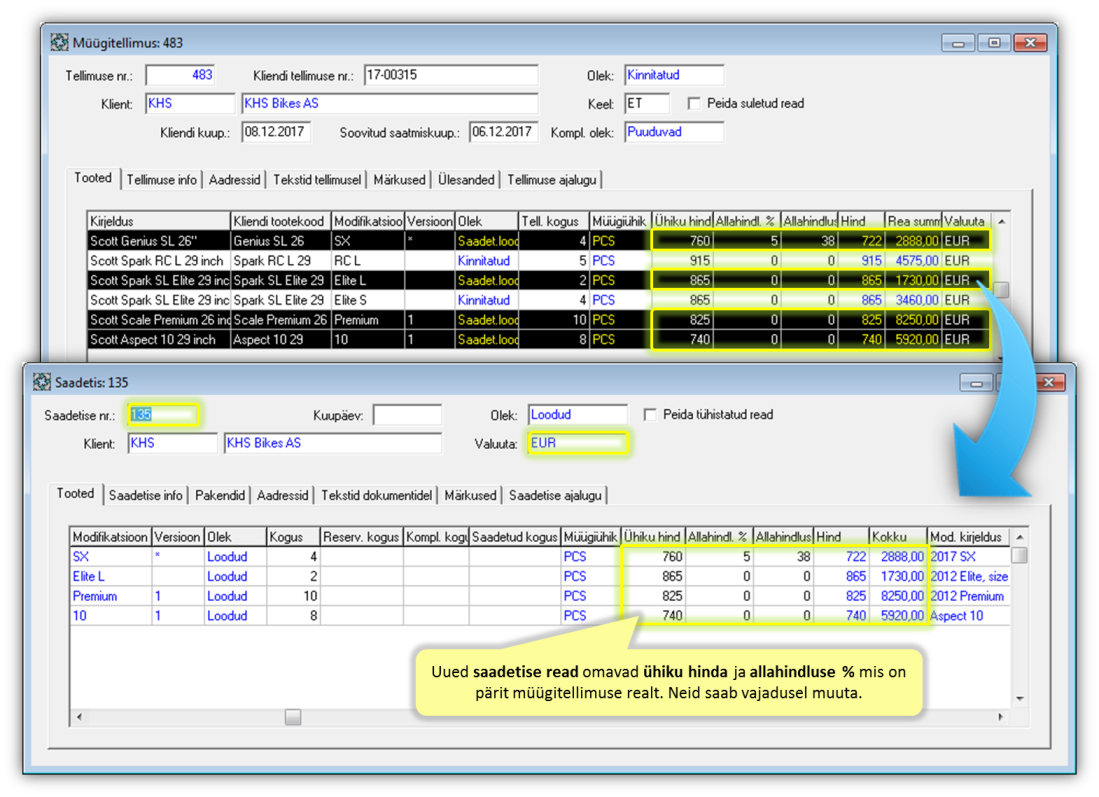This screenshot has width=1099, height=797.
Task: Minimize the Saadetis 135 window
Action: pos(976,383)
